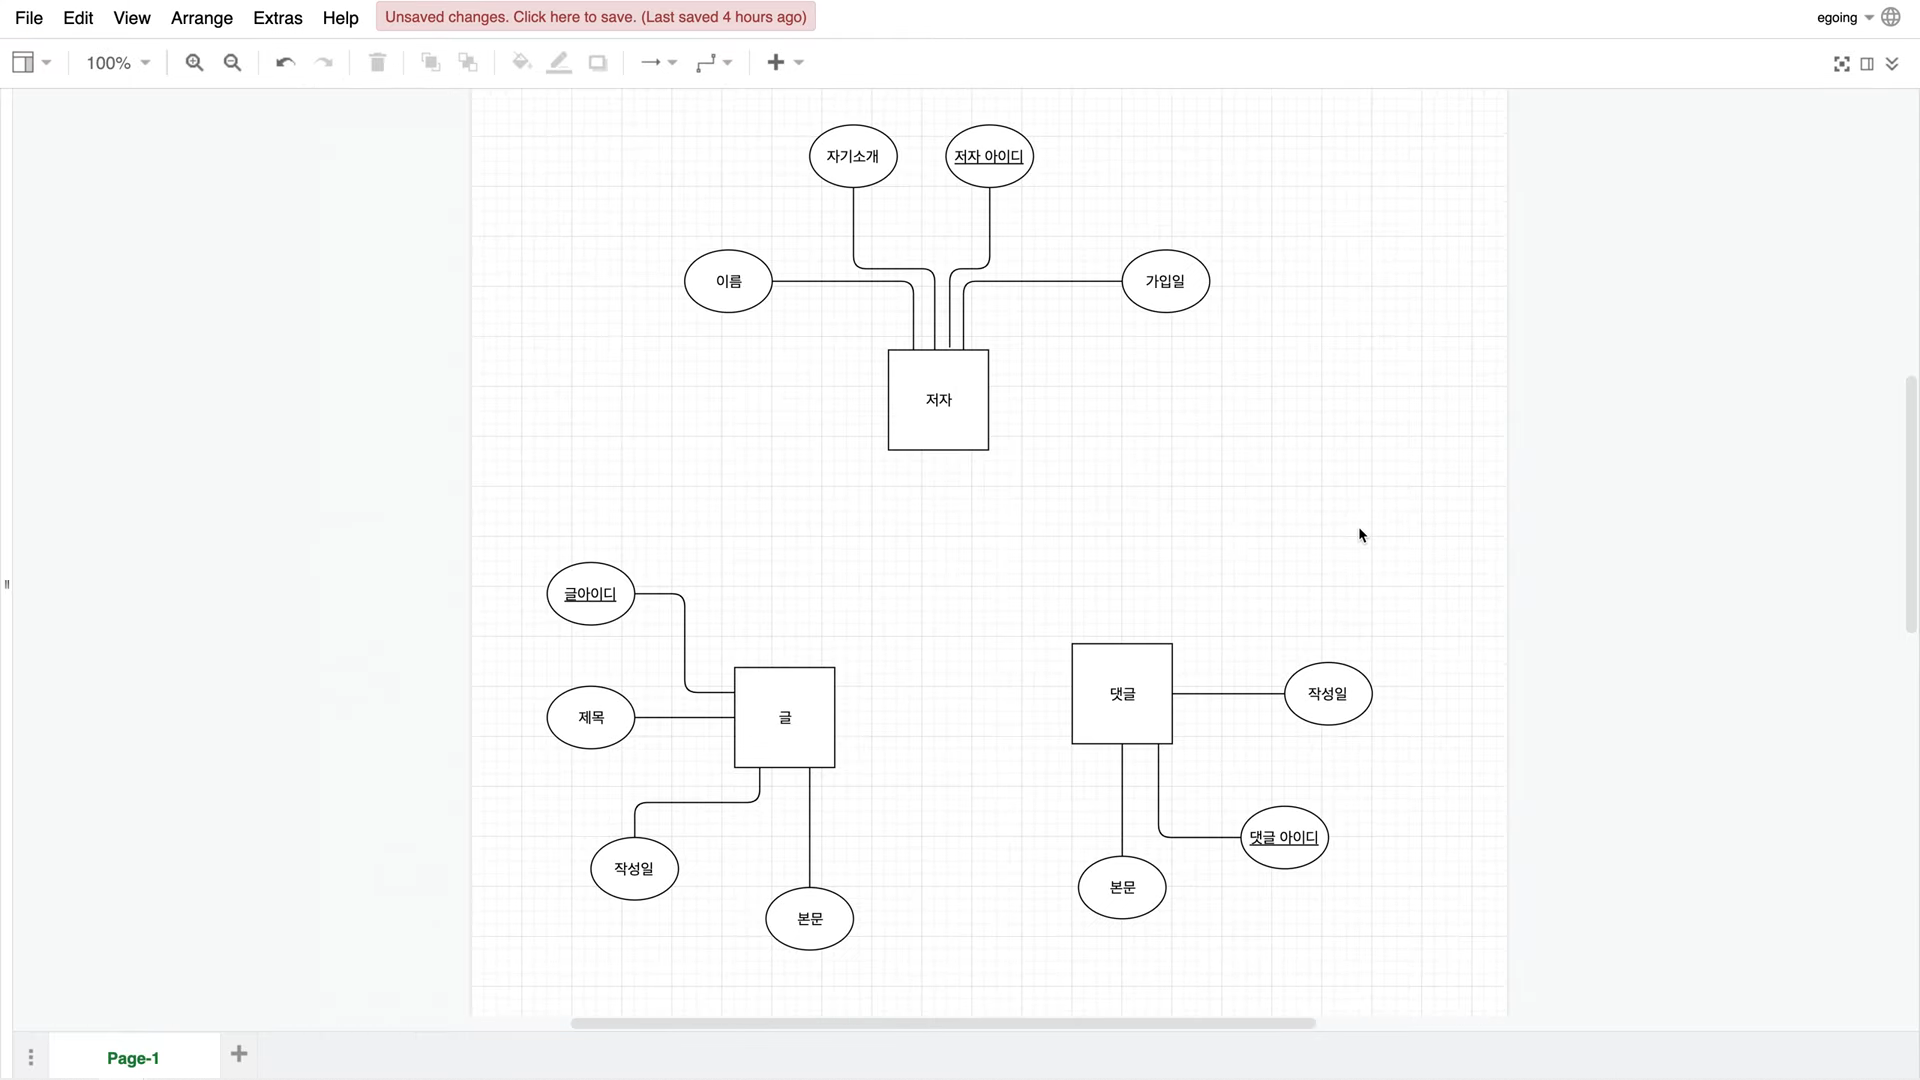
Task: Click the Delete icon in the toolbar
Action: [377, 62]
